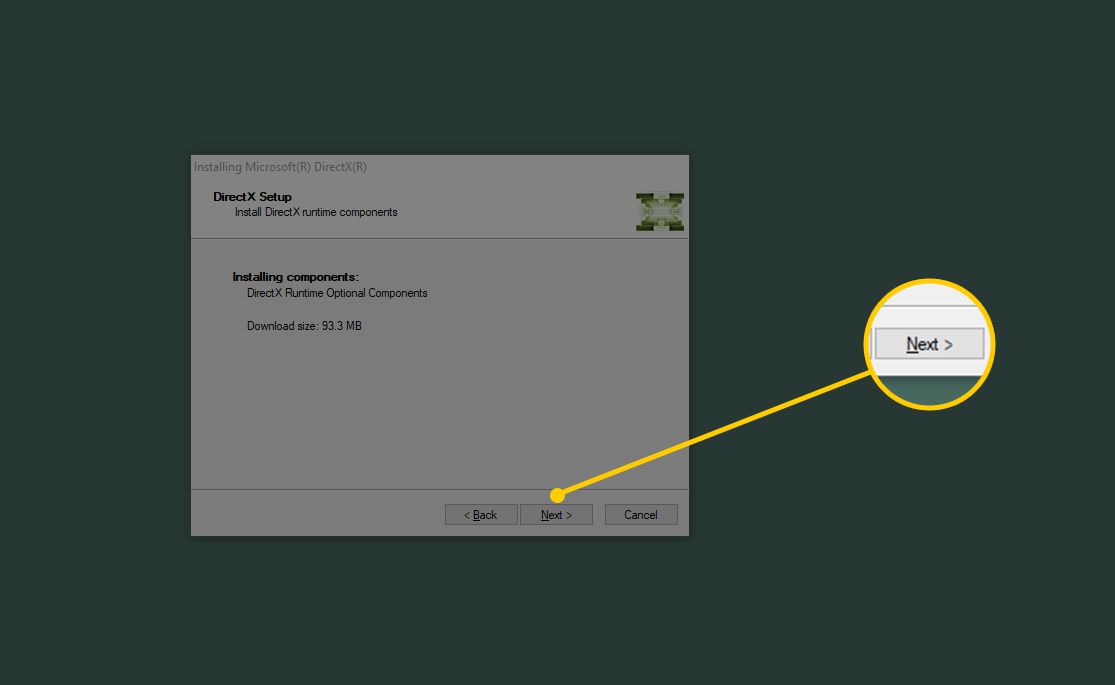Click the 'Installing Microsoft(R) DirectX(R)' title bar

coord(439,167)
